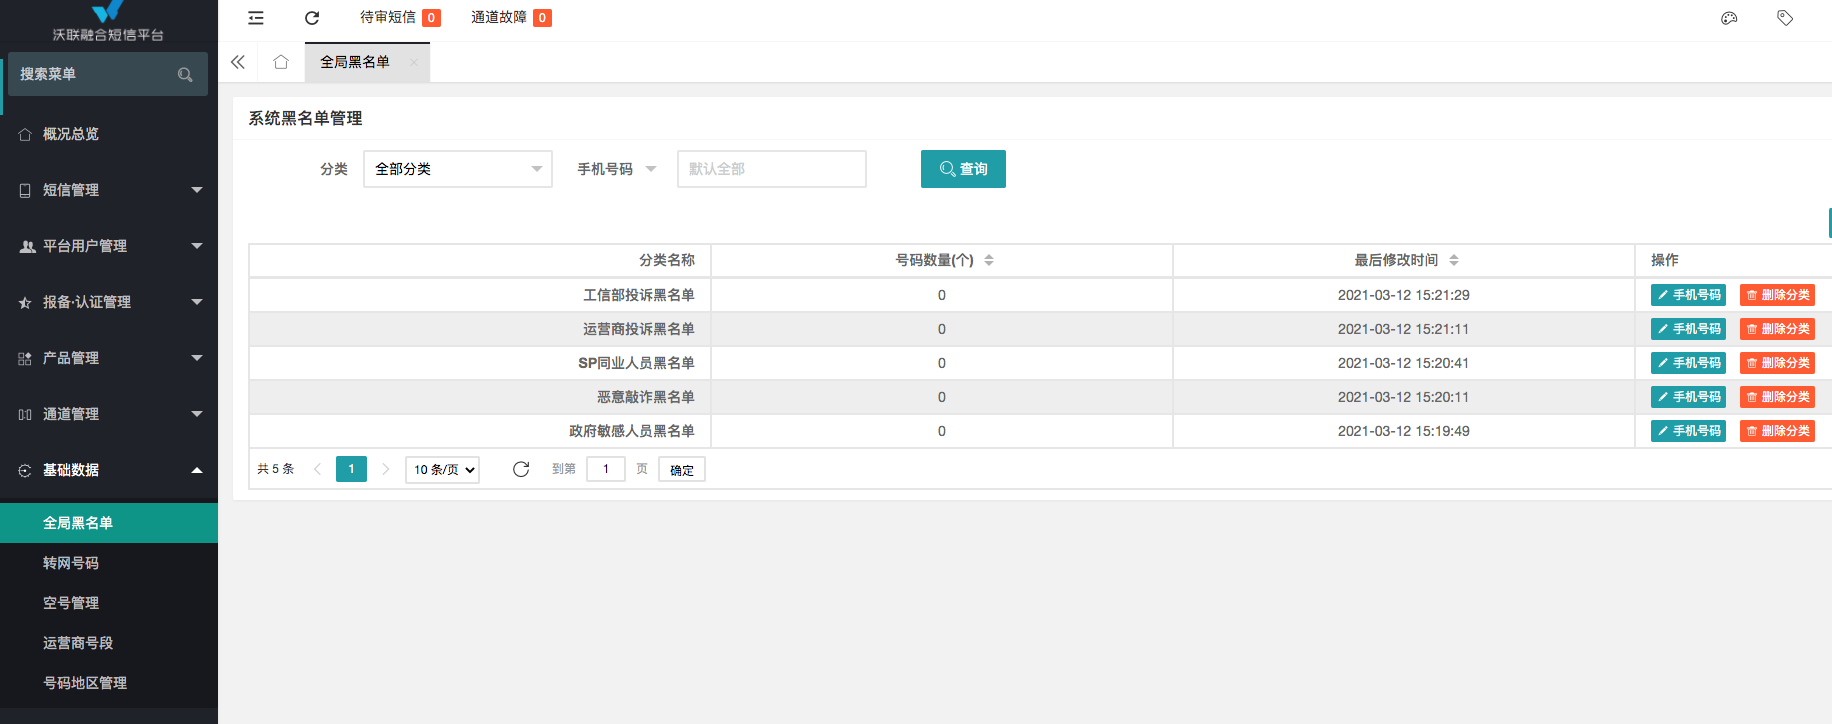The image size is (1832, 724).
Task: Click the tag icon at top right
Action: pos(1785,18)
